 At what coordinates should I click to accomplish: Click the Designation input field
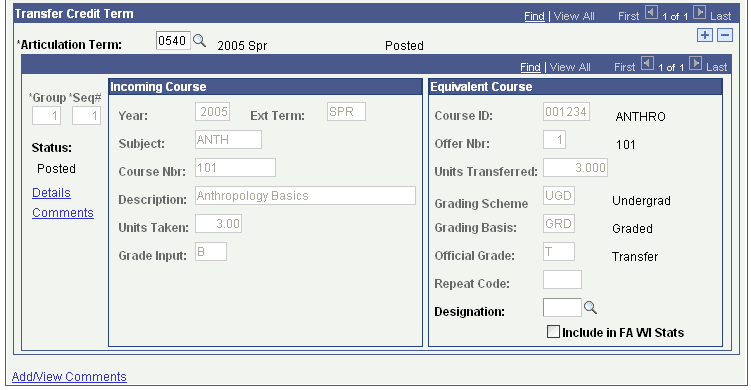(x=562, y=308)
